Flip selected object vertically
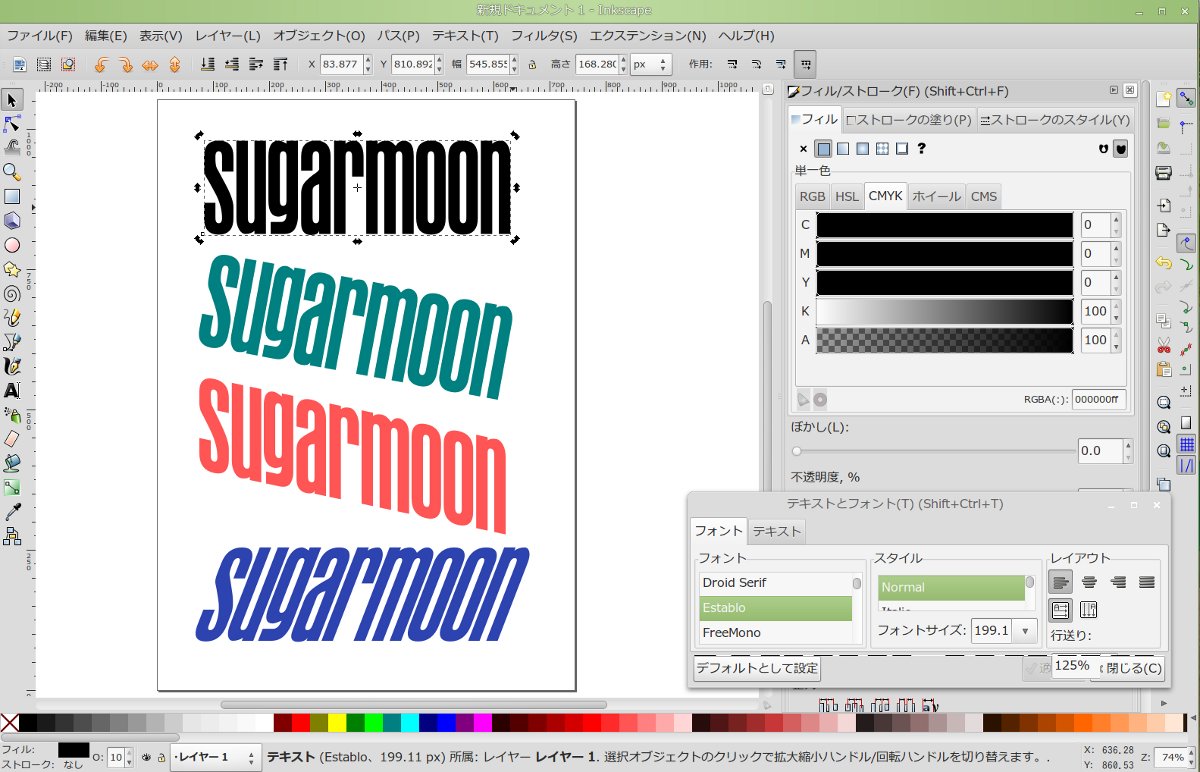 point(174,65)
